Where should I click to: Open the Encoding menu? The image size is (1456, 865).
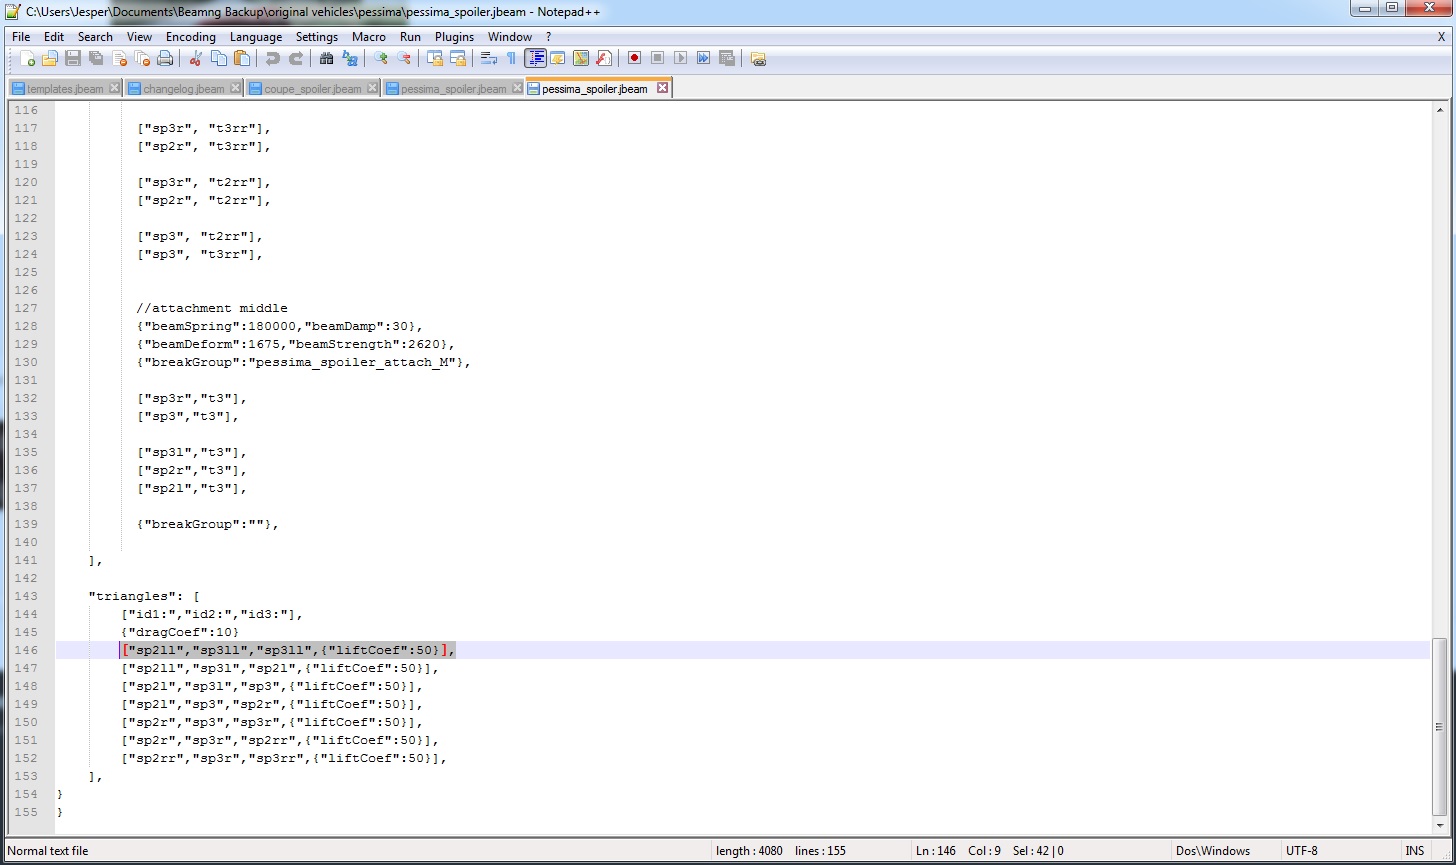tap(191, 37)
